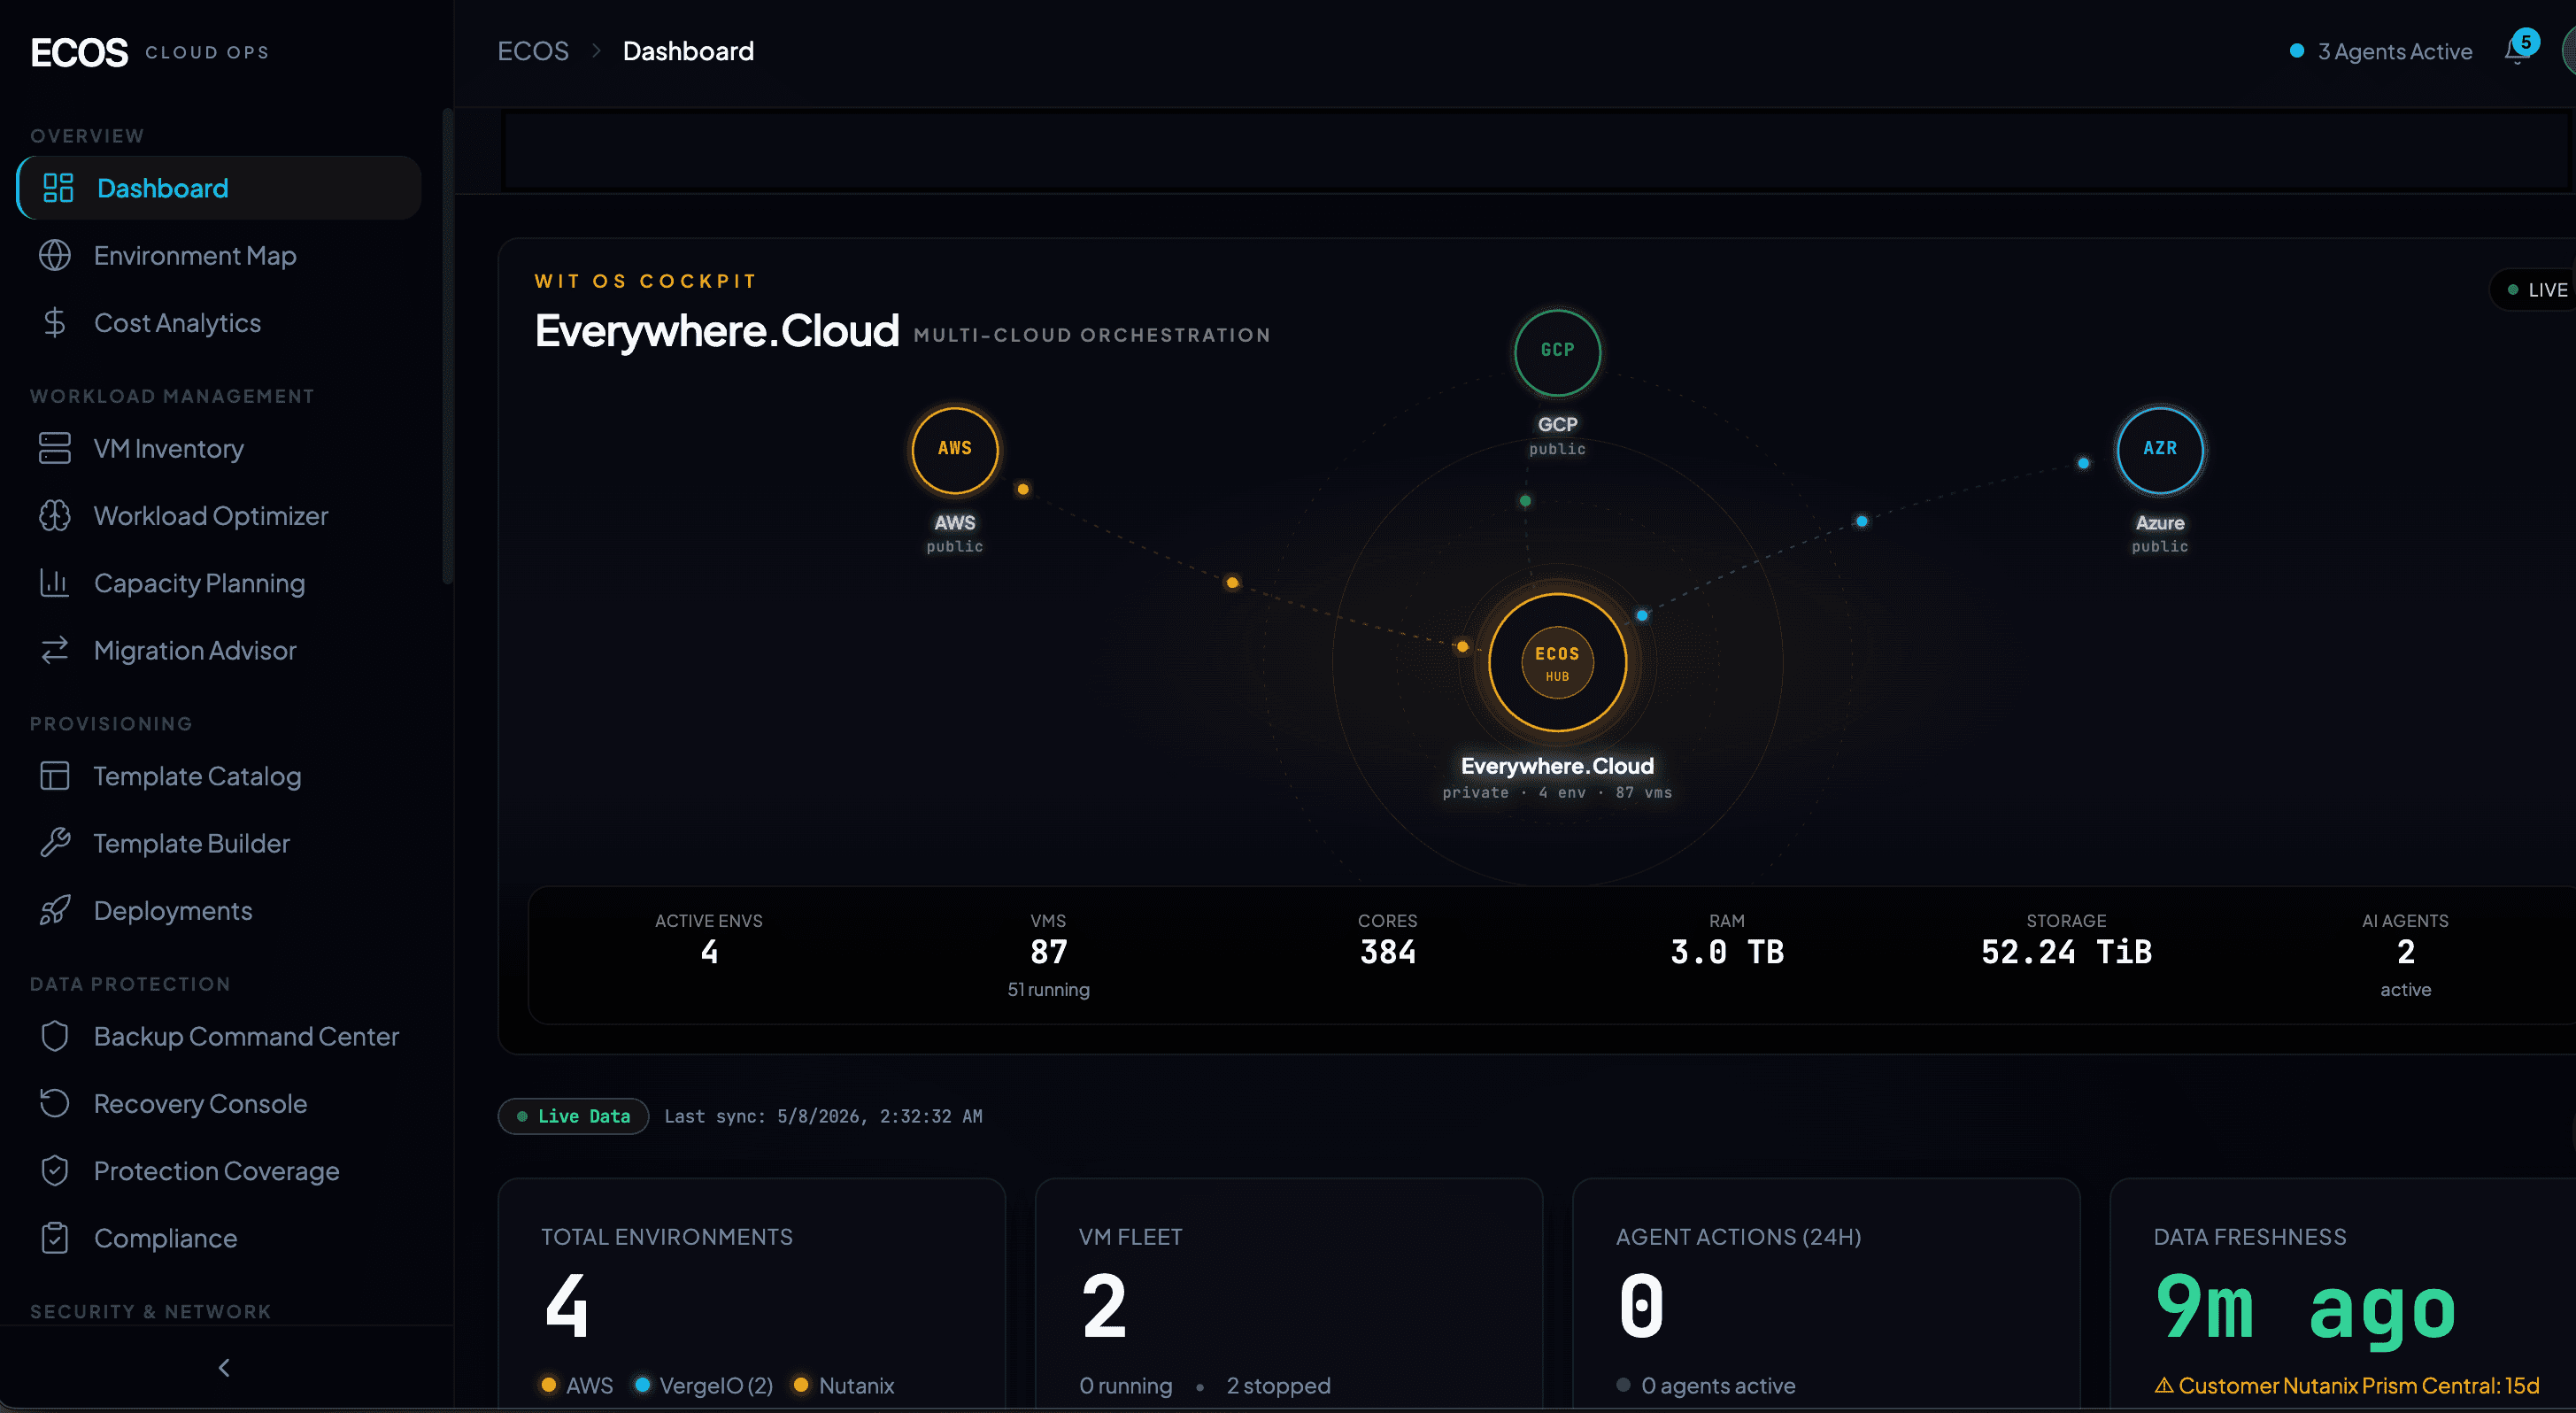Click the Nutanix legend entry

tap(844, 1385)
